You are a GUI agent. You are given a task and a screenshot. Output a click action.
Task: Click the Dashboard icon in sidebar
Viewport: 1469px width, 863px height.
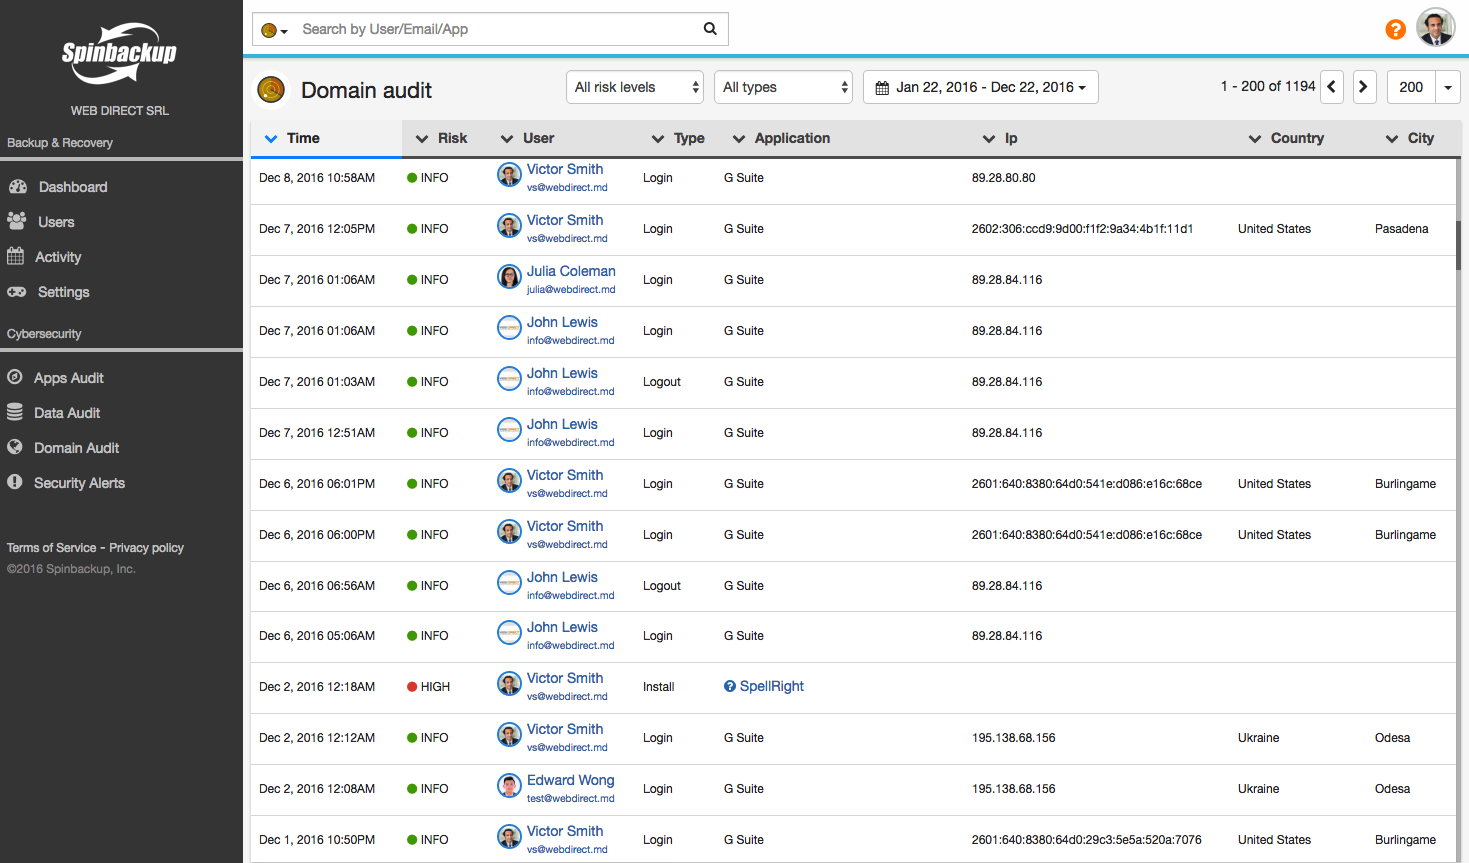[17, 187]
